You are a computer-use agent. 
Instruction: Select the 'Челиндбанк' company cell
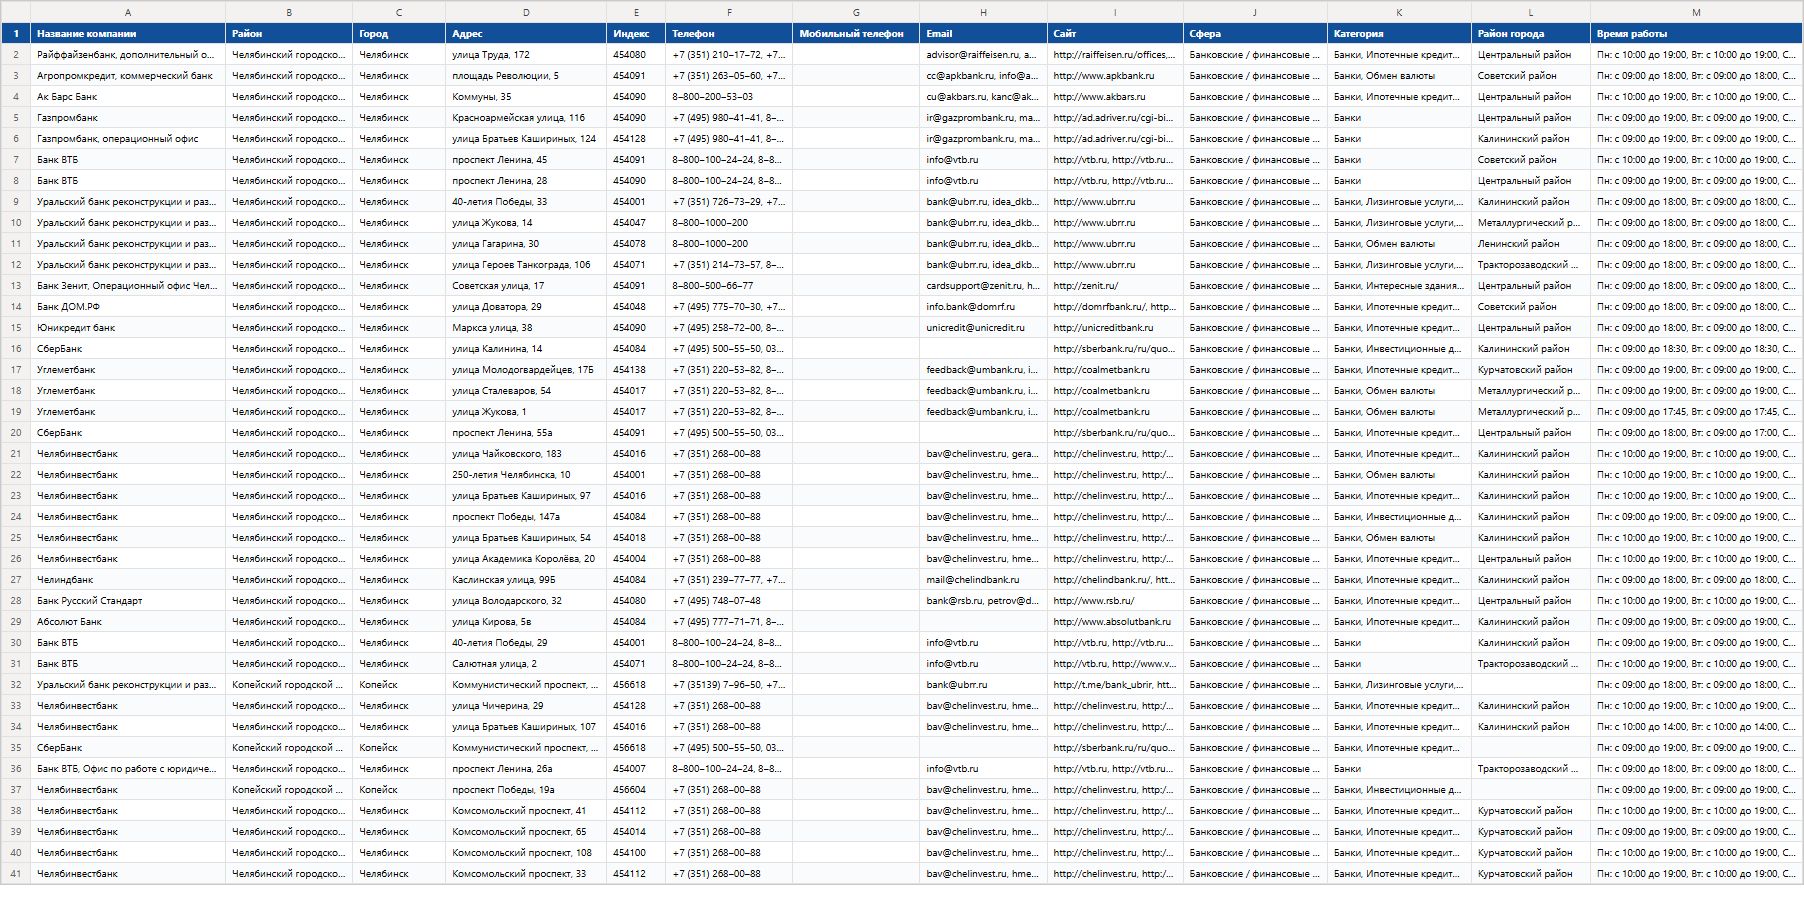click(128, 580)
